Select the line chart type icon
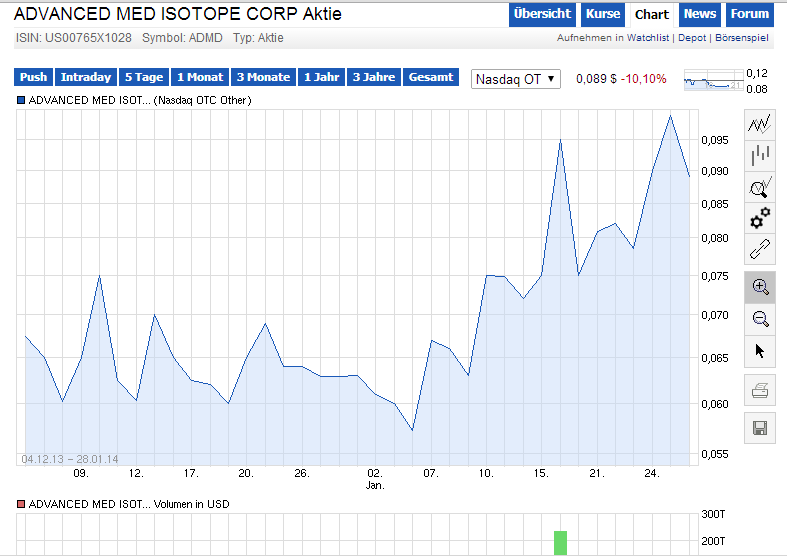The width and height of the screenshot is (787, 556). 760,124
